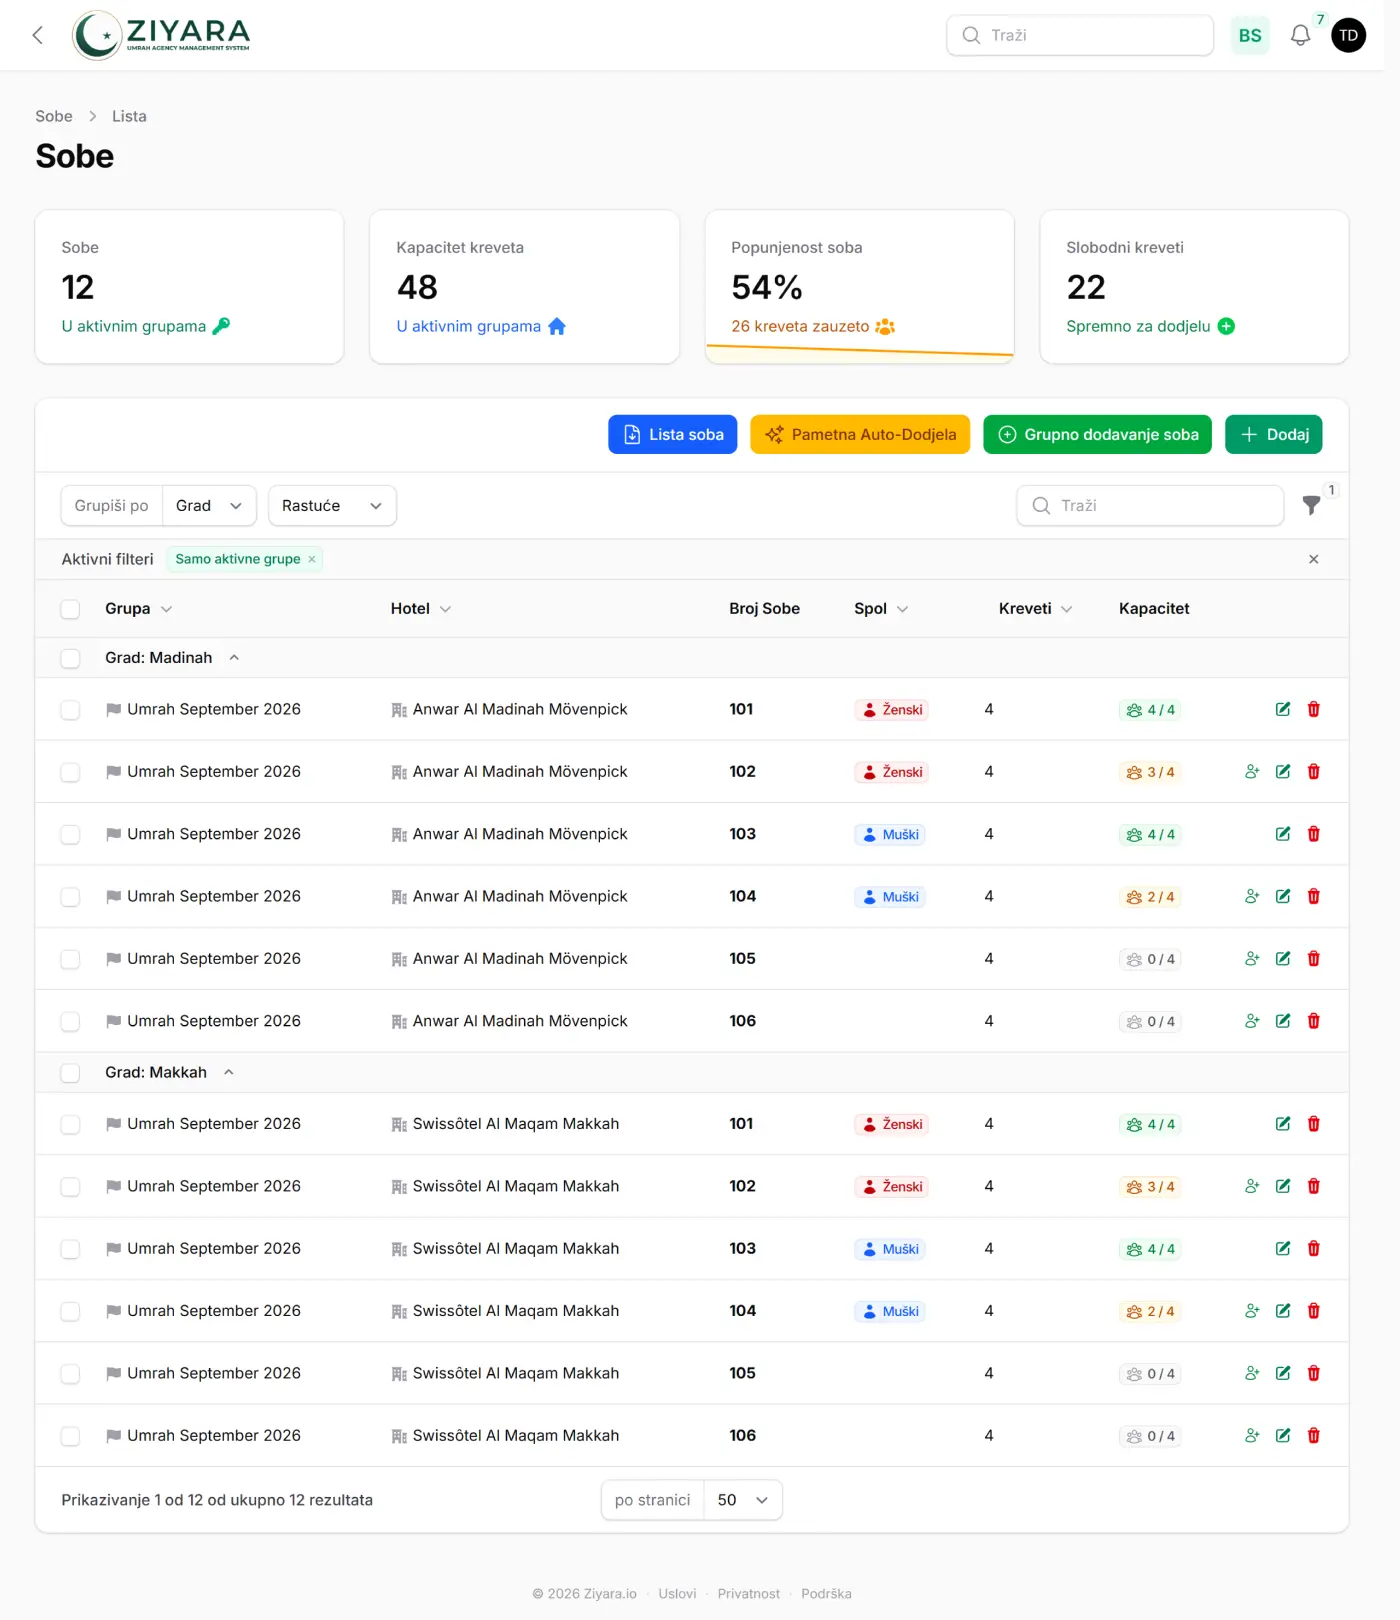The image size is (1400, 1620).
Task: Check the Makkah room 102 row
Action: [70, 1187]
